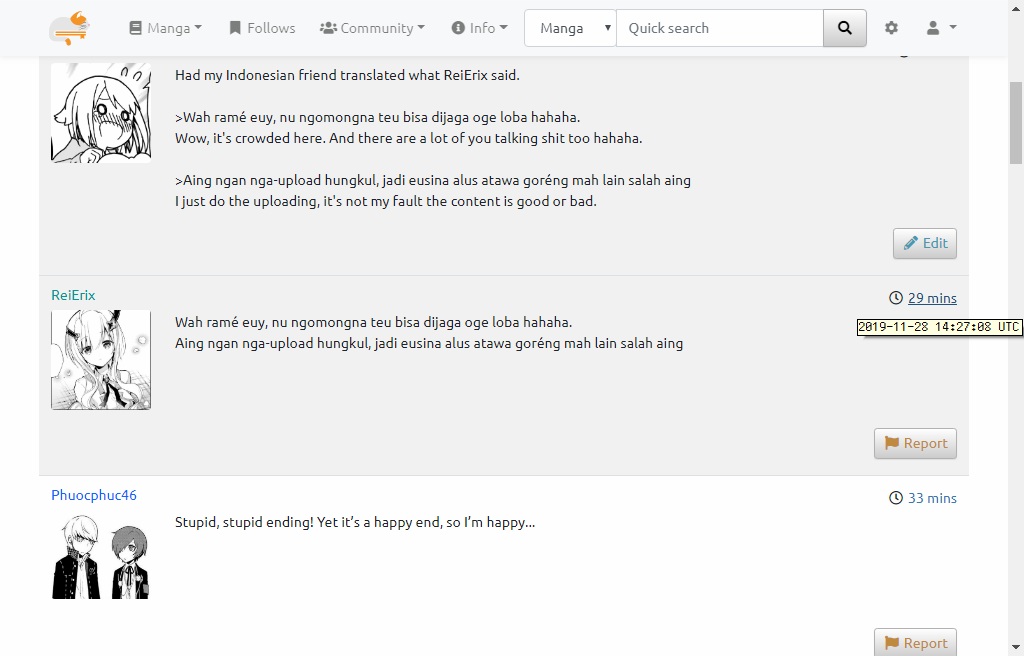Screen dimensions: 1024x656
Task: Click Phuocphuc46's avatar image
Action: (x=101, y=557)
